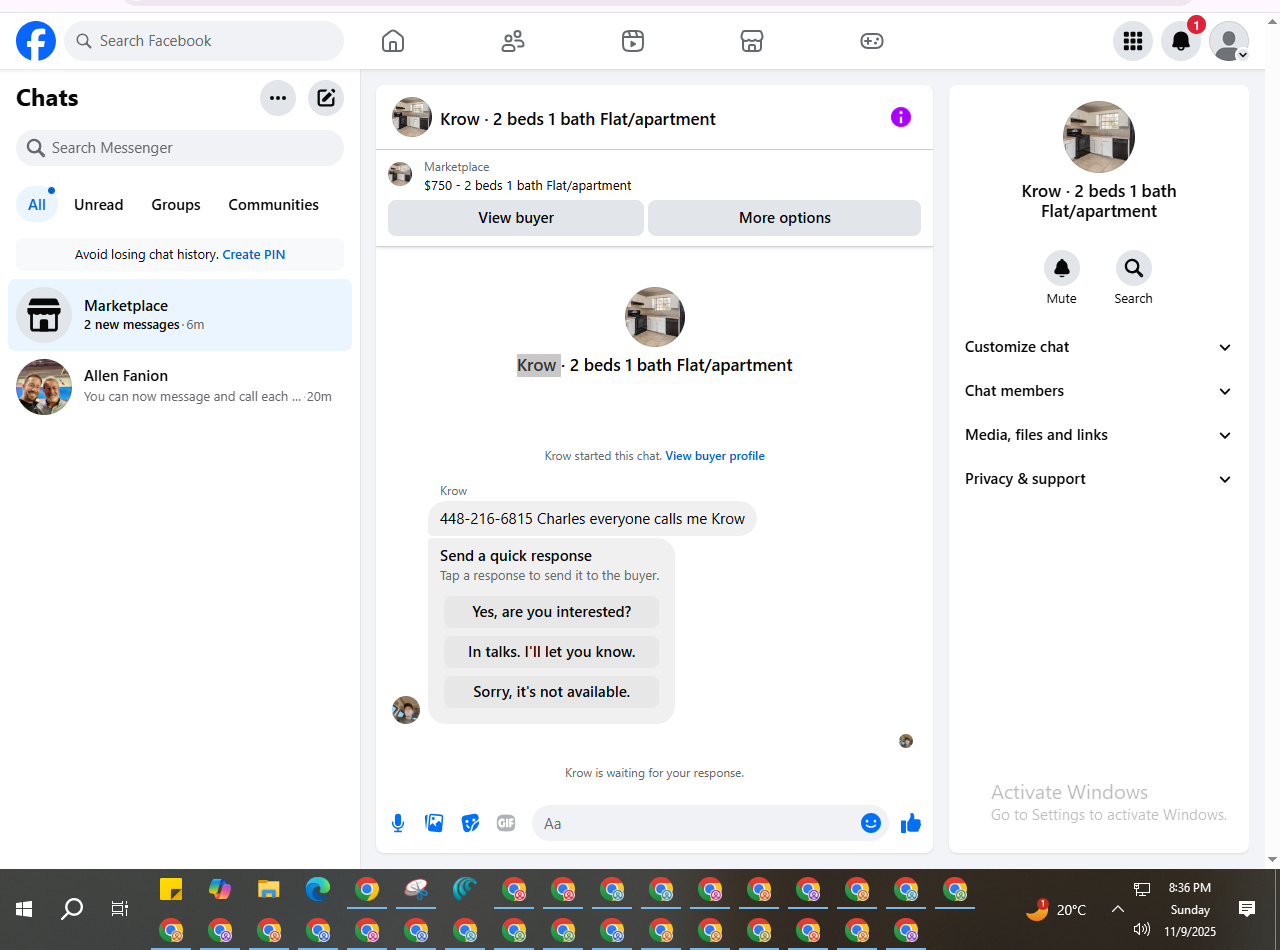The width and height of the screenshot is (1280, 950).
Task: Switch to the Groups tab
Action: (176, 205)
